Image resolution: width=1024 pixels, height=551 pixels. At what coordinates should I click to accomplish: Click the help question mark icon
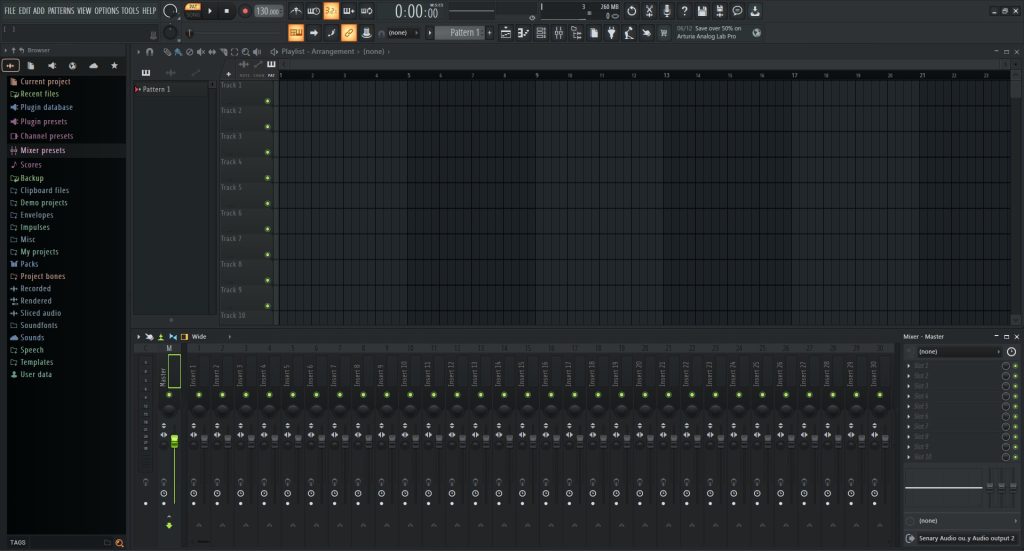[x=684, y=11]
